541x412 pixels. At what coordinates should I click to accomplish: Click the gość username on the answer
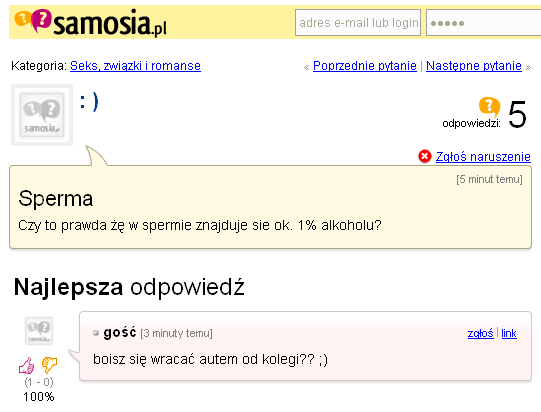[120, 333]
